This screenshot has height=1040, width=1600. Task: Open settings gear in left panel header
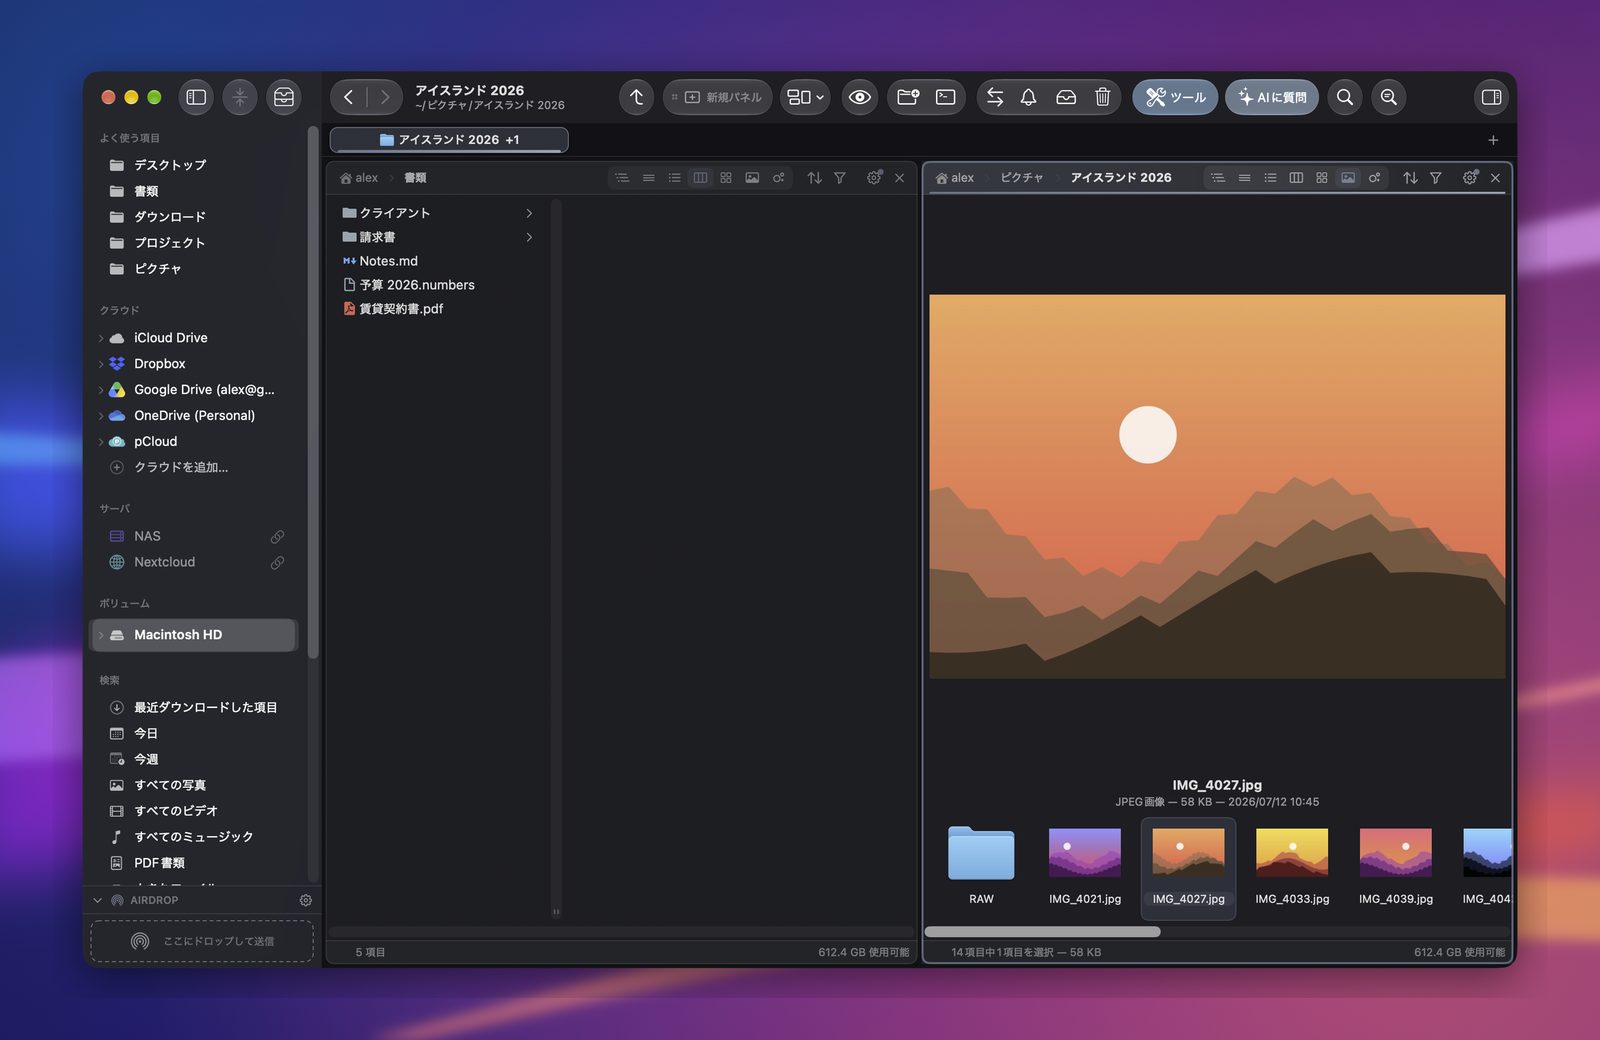[874, 178]
